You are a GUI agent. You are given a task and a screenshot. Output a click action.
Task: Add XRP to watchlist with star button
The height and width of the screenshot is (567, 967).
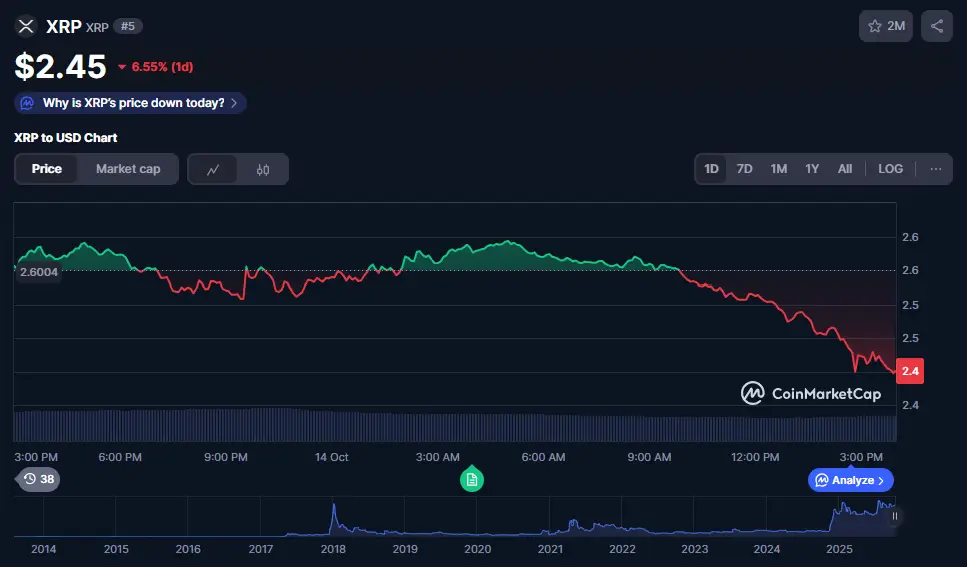(x=886, y=26)
